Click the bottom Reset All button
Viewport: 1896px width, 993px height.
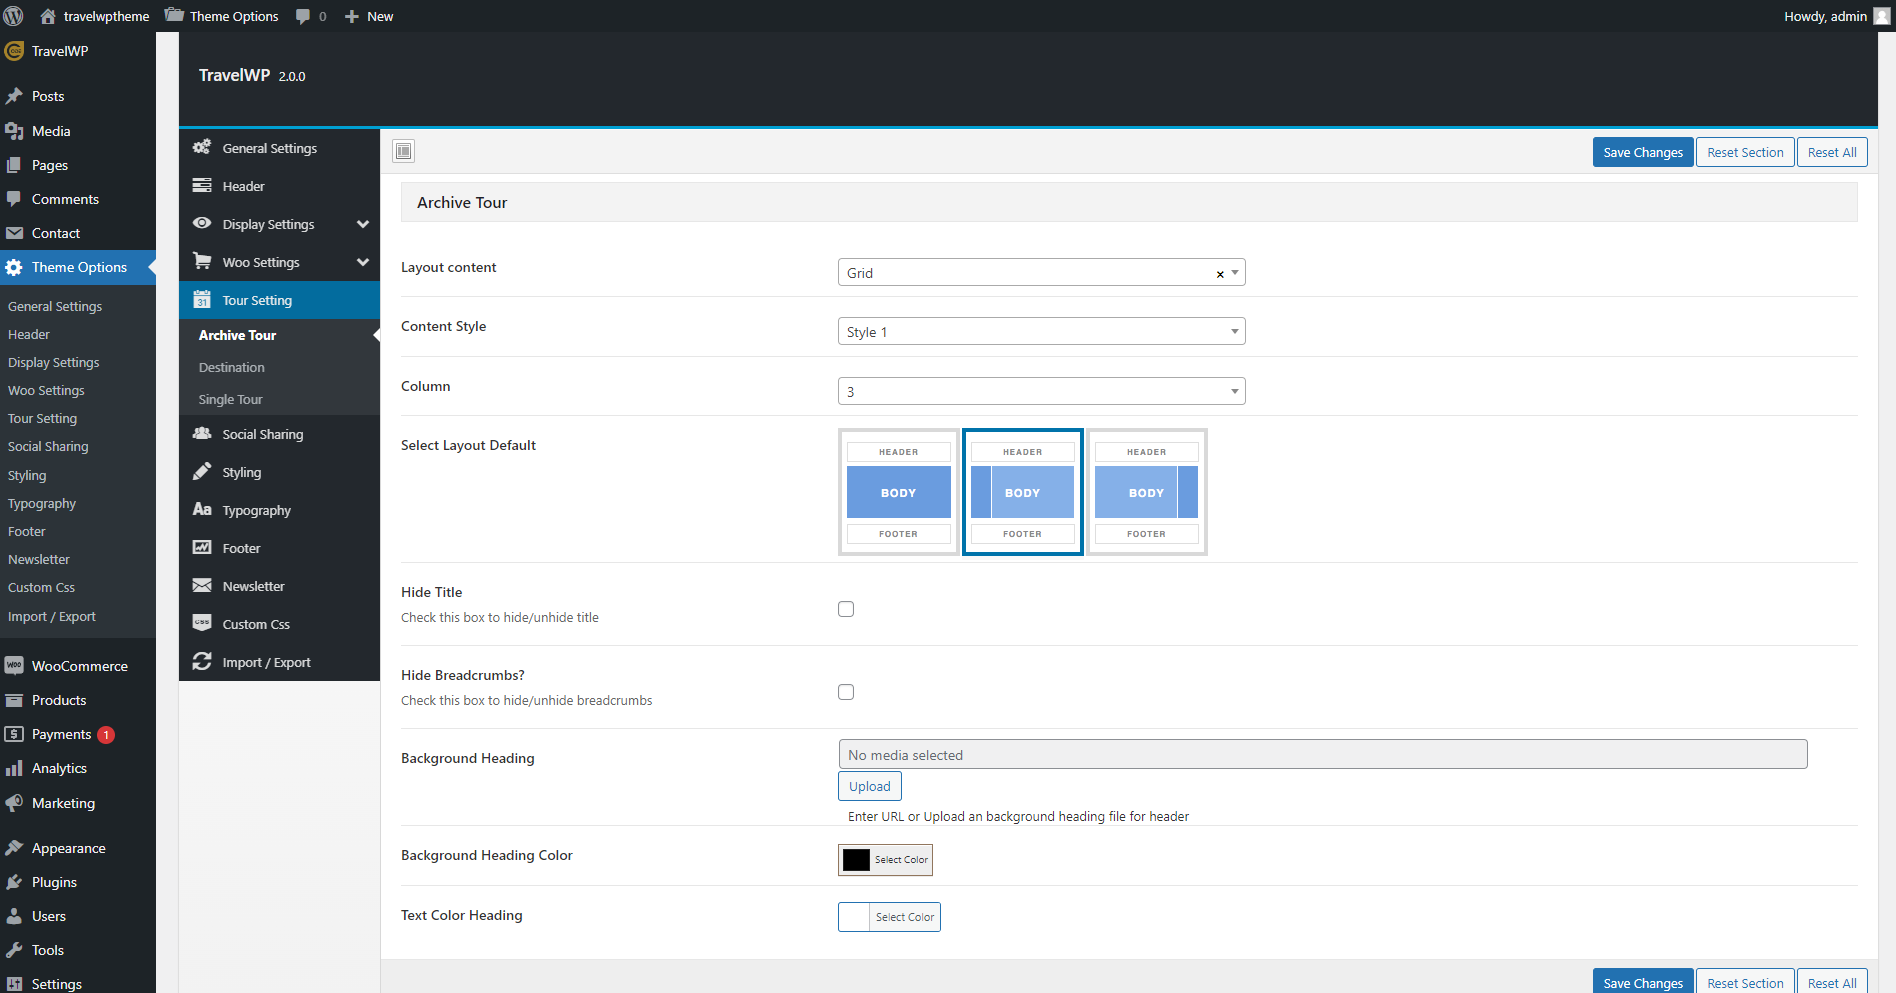(x=1832, y=982)
